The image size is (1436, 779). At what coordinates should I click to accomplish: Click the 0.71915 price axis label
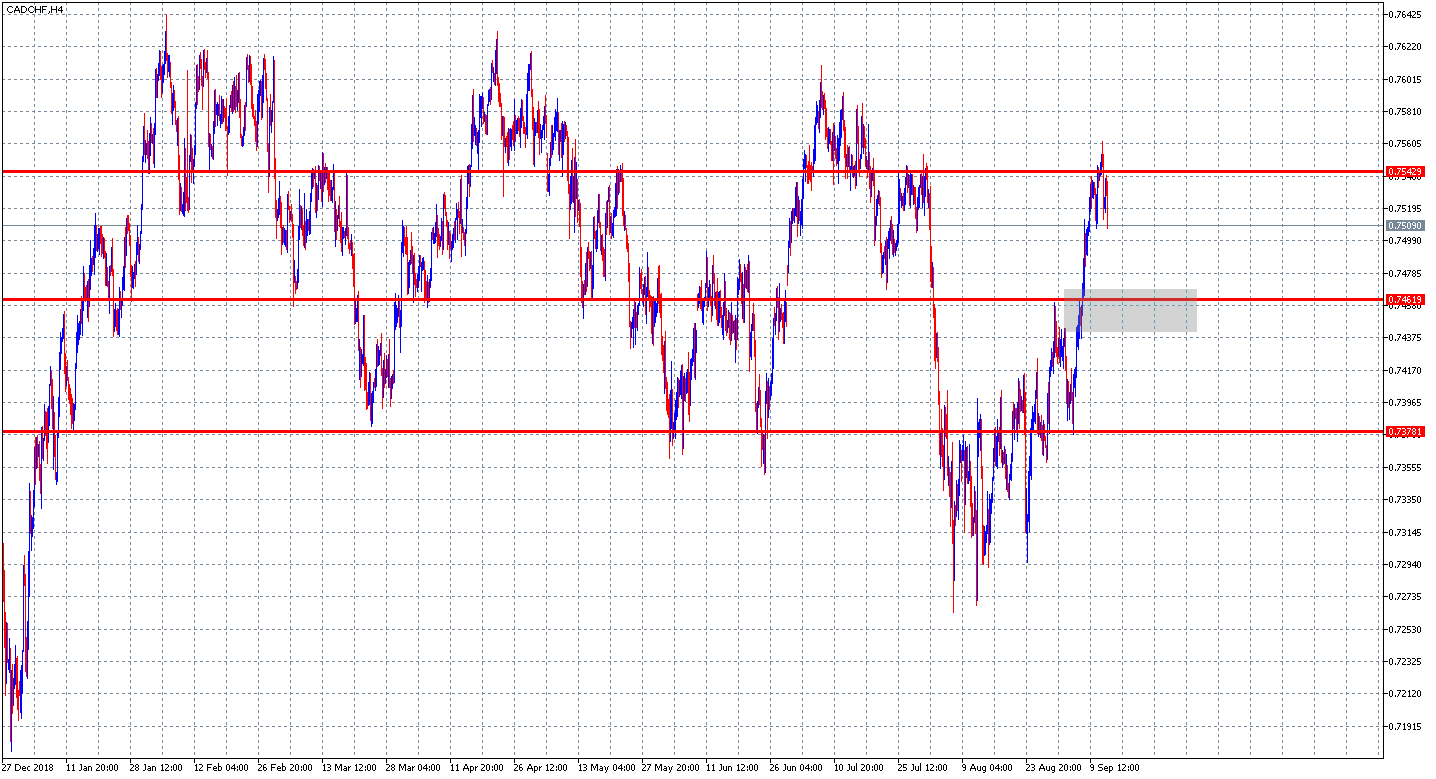pos(1406,727)
